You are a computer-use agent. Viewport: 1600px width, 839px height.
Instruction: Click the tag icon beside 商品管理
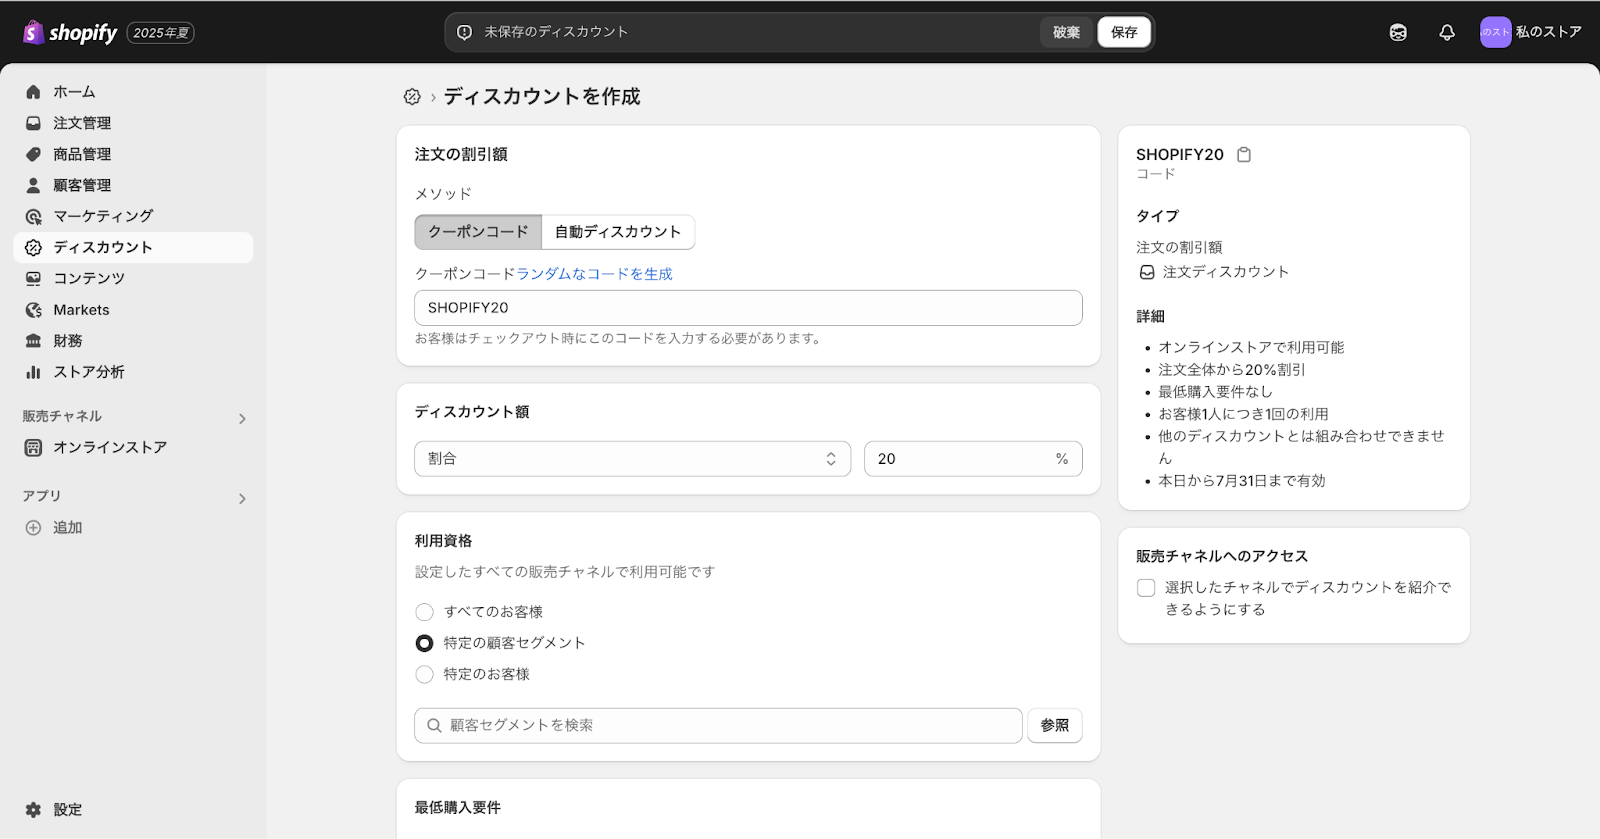(x=33, y=154)
